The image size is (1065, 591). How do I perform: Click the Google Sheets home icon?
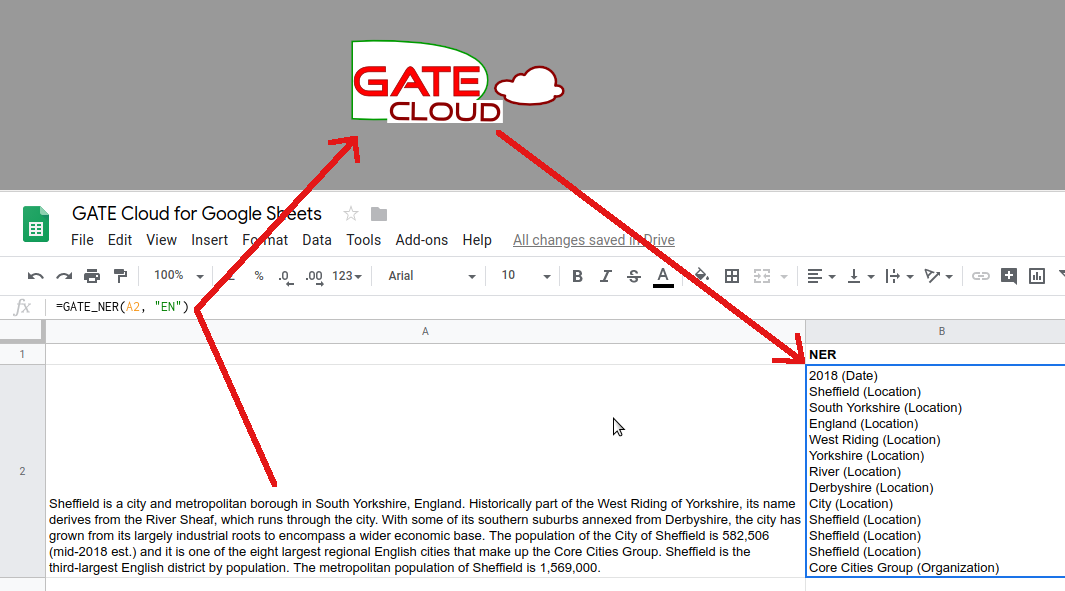point(36,224)
